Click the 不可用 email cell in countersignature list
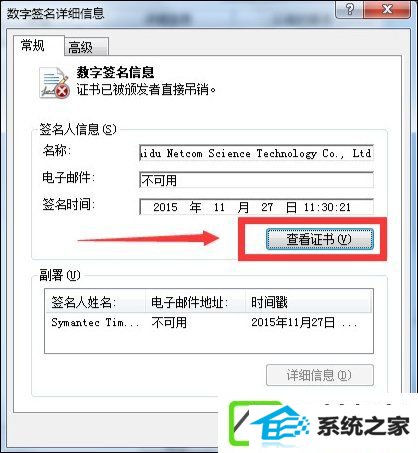Viewport: 418px width, 453px height. (x=169, y=323)
